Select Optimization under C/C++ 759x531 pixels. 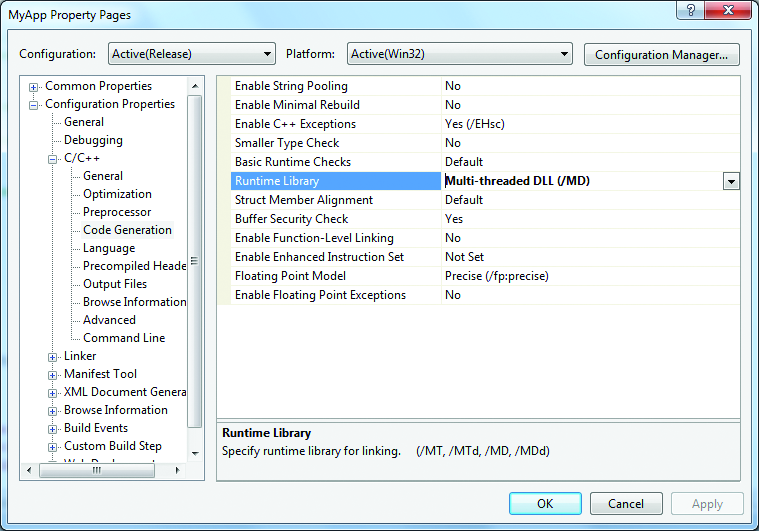(117, 194)
